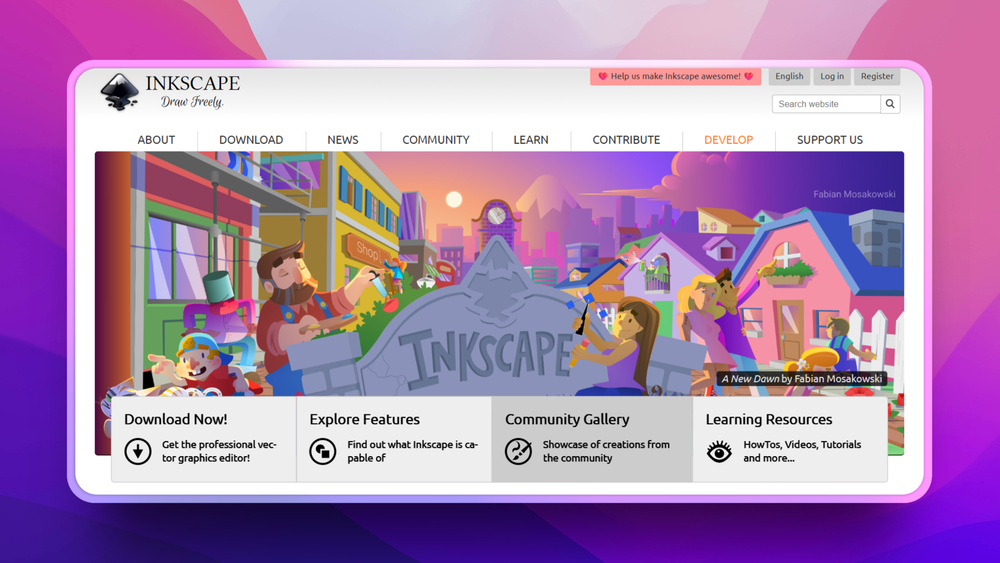Go to the NEWS section
Screen dimensions: 1000x563
pyautogui.click(x=343, y=140)
